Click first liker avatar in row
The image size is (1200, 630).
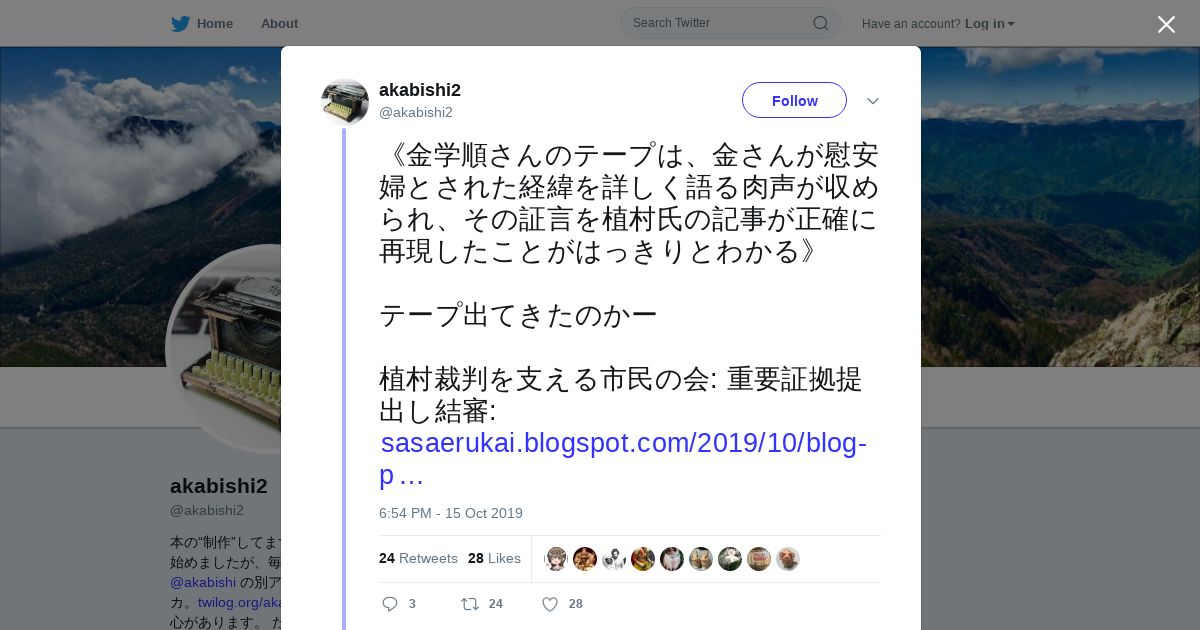point(556,559)
